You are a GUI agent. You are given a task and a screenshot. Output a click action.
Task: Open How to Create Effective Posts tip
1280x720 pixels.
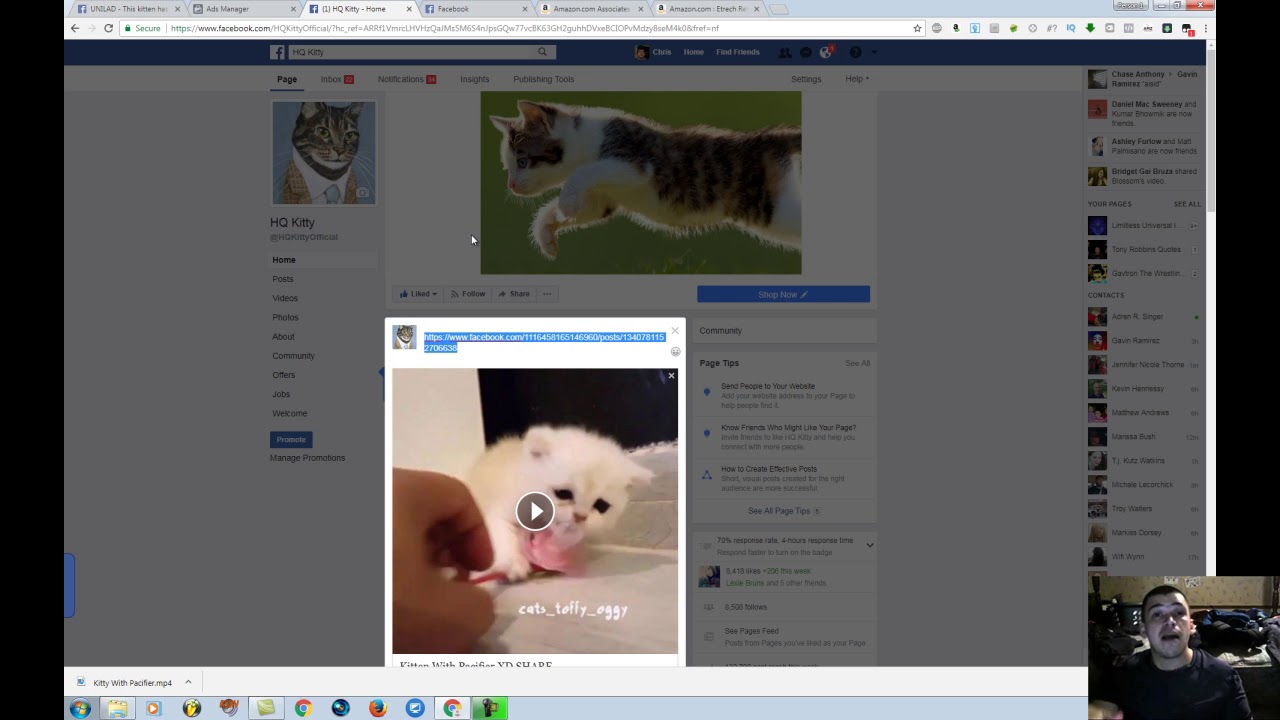[x=769, y=469]
